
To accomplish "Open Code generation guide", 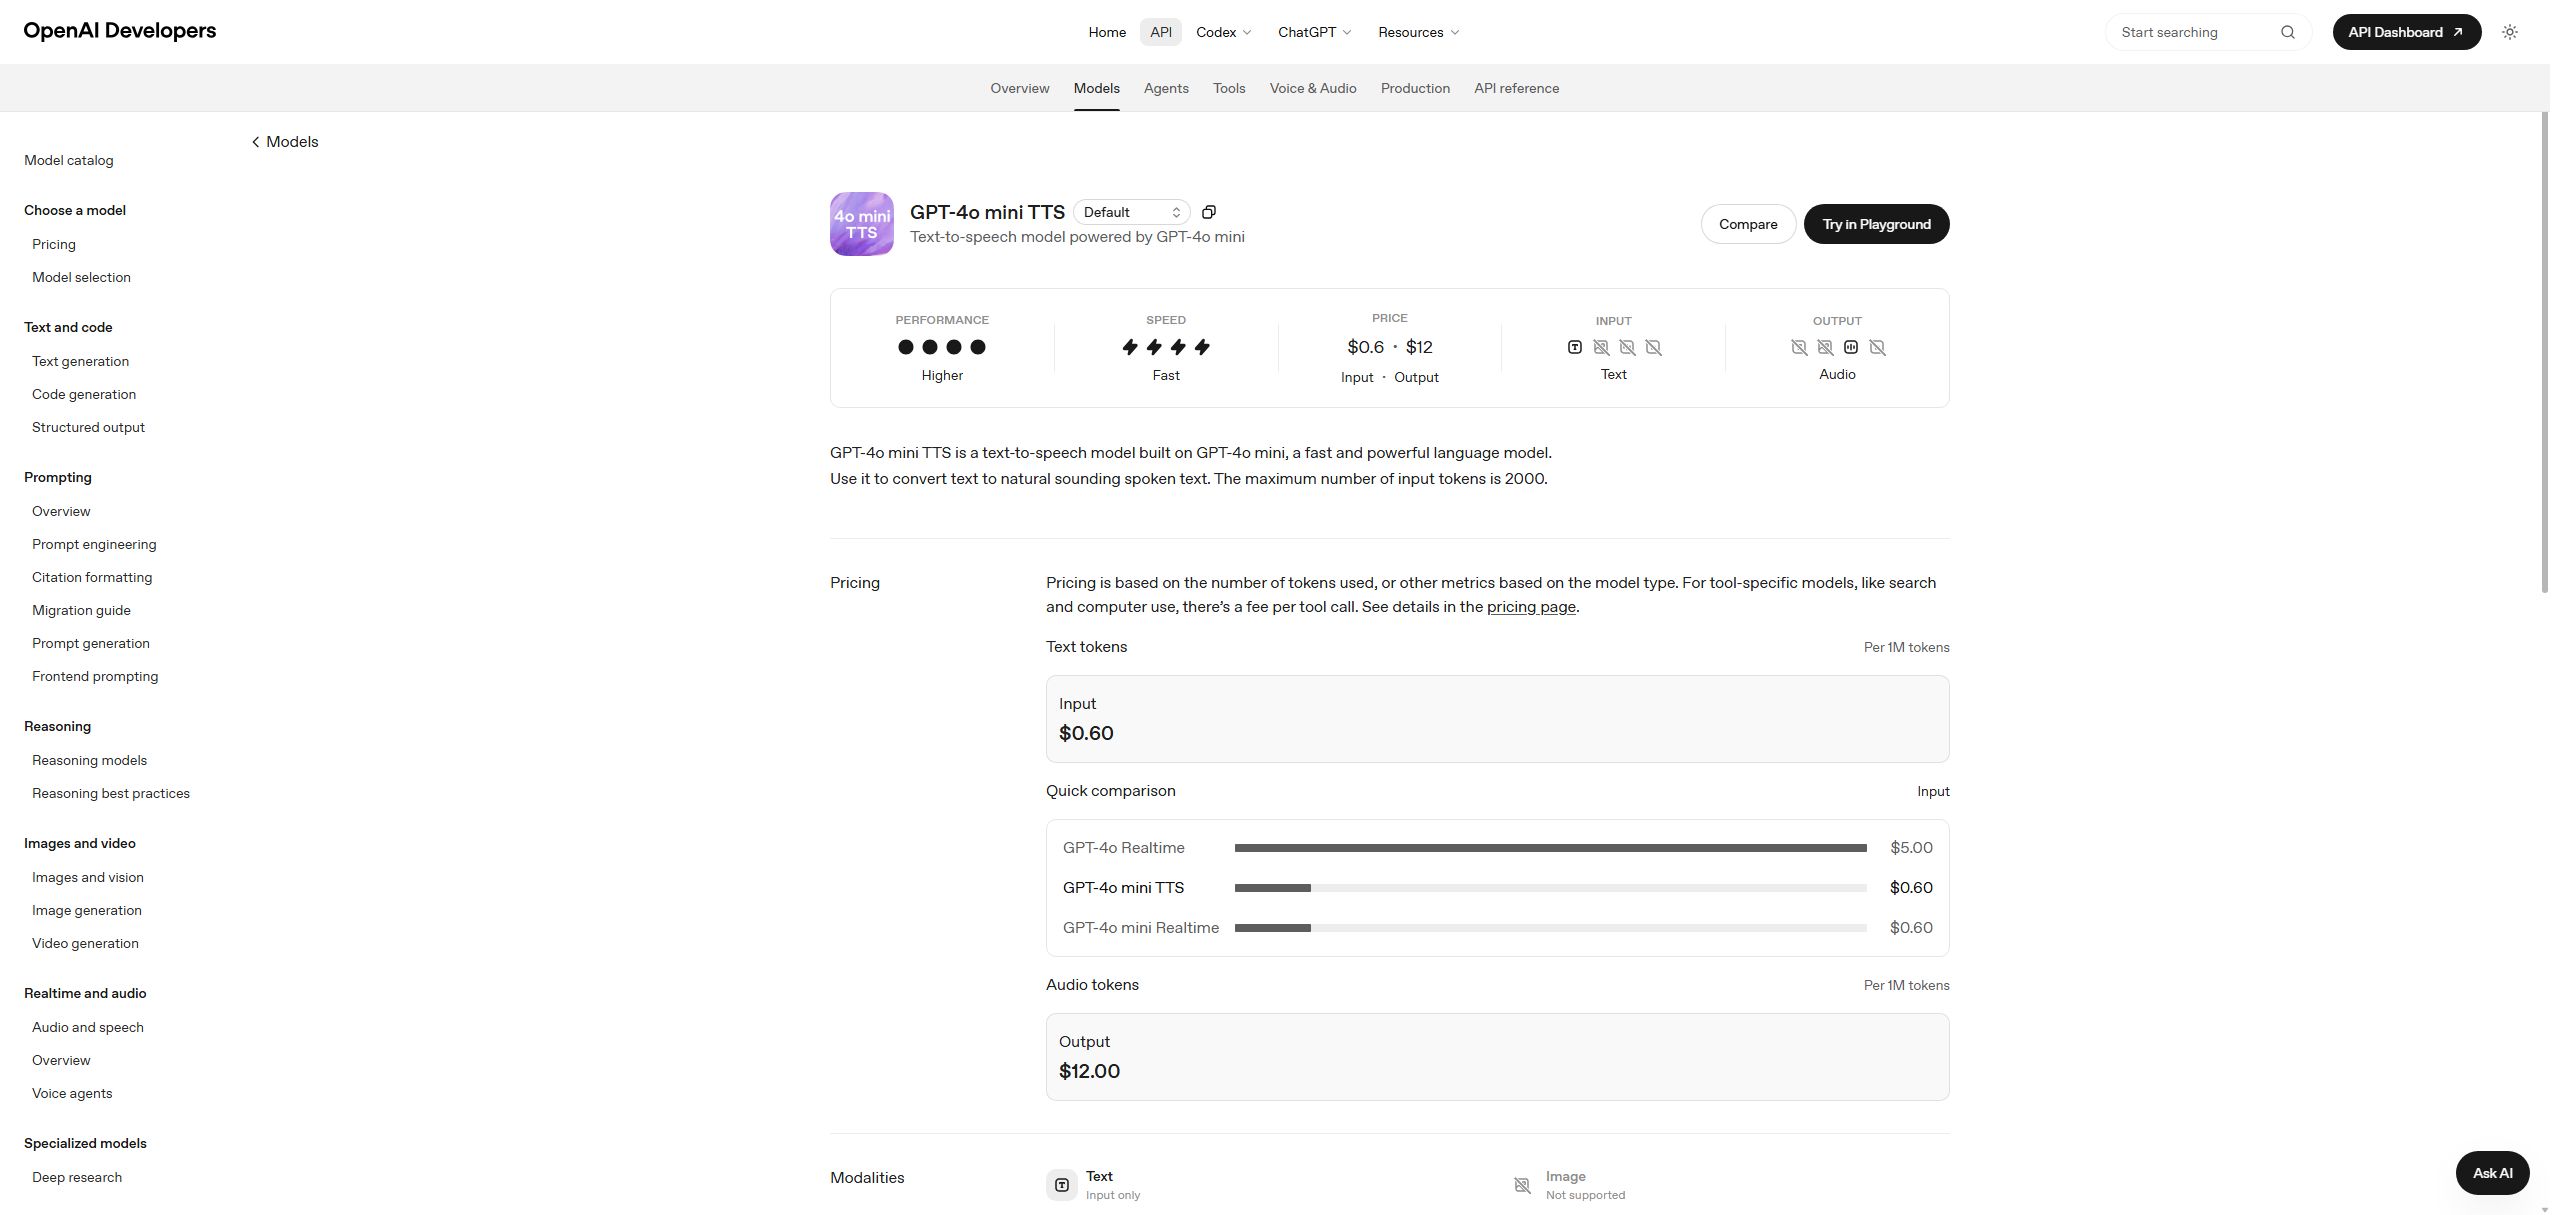I will point(84,394).
